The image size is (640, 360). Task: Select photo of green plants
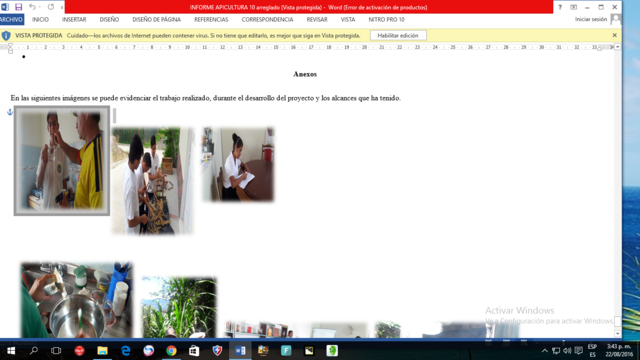click(179, 307)
